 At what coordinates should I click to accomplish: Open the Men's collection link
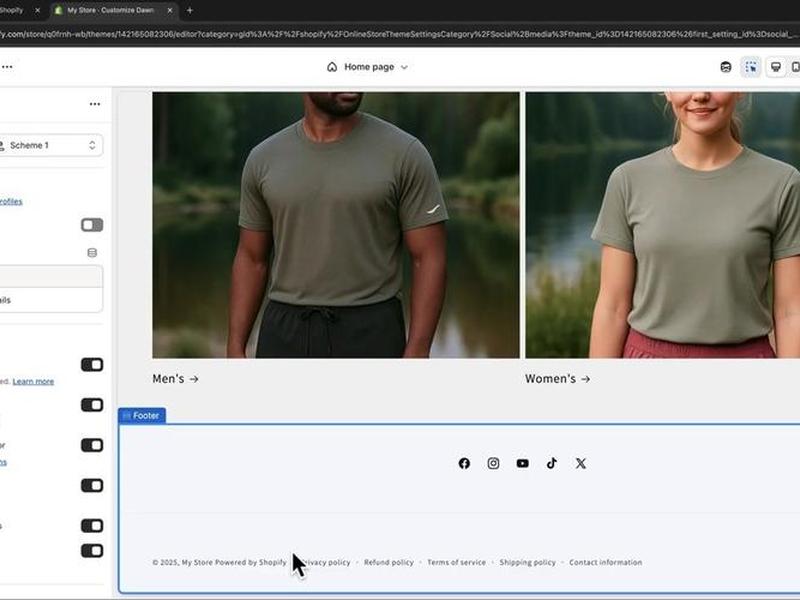coord(176,379)
